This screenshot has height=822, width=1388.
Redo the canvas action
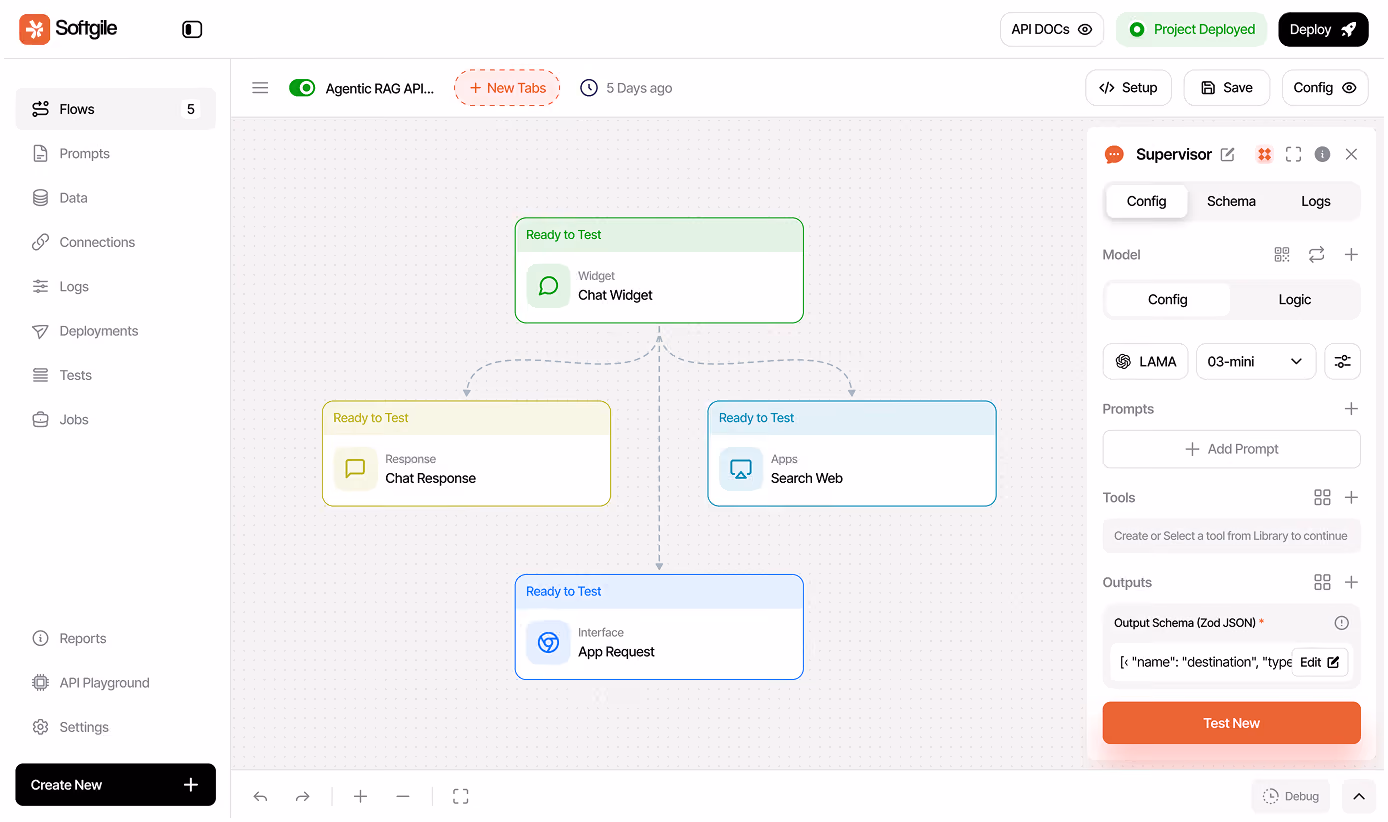303,797
